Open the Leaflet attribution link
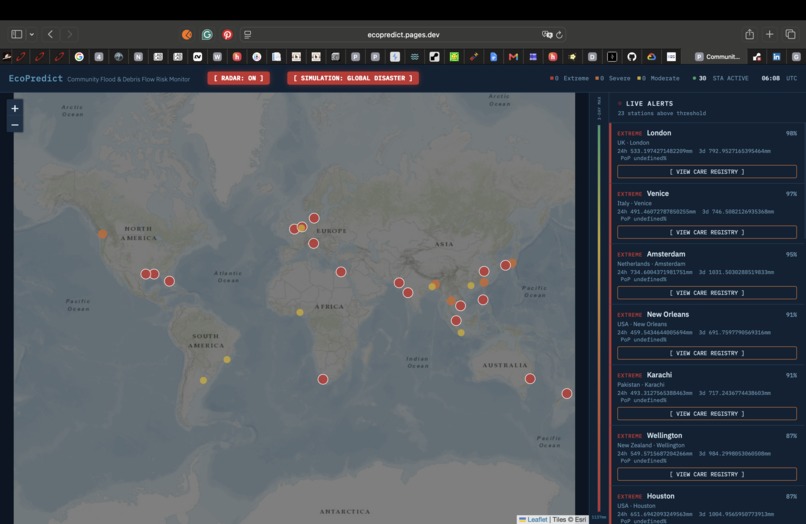Screen dimensions: 806x524 [537, 519]
